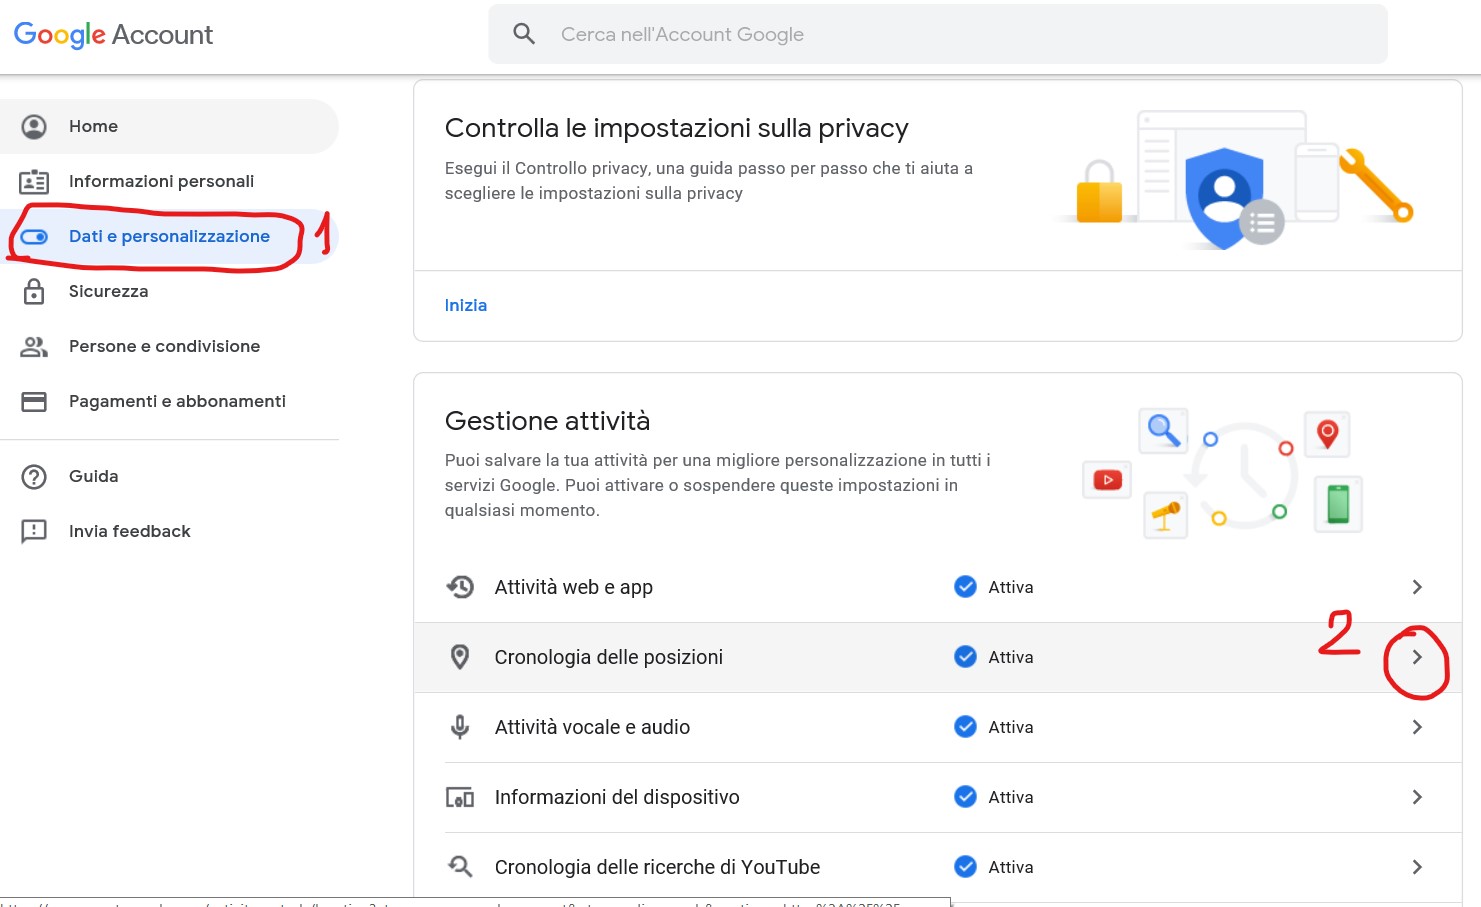Click the Google Account logo
1481x907 pixels.
[113, 35]
